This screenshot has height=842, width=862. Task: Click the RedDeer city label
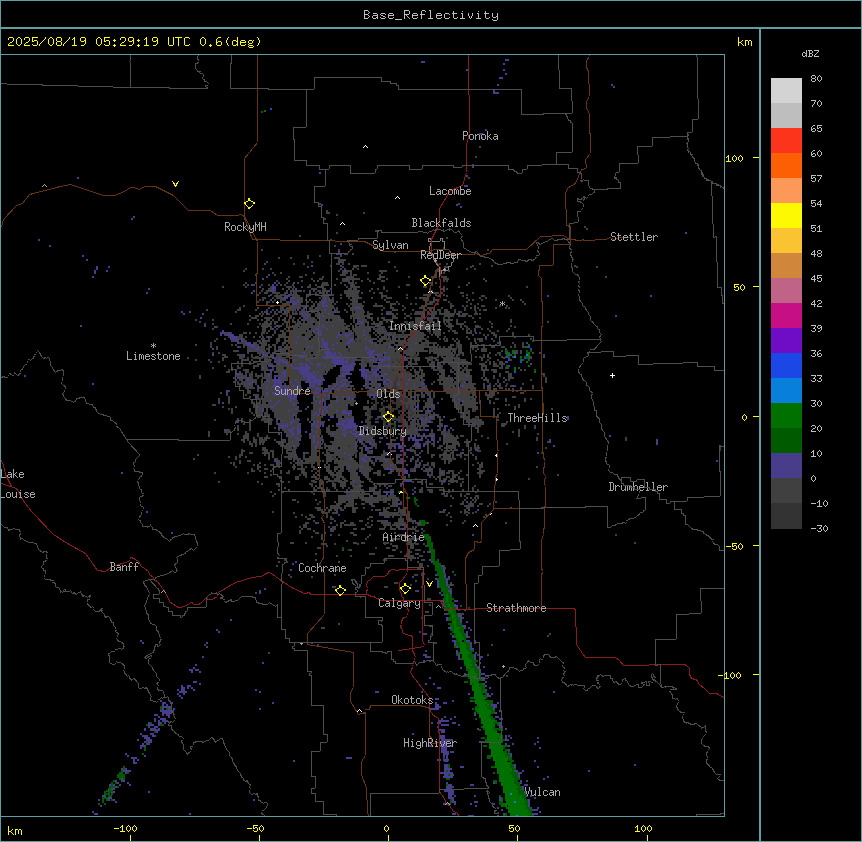tap(440, 255)
